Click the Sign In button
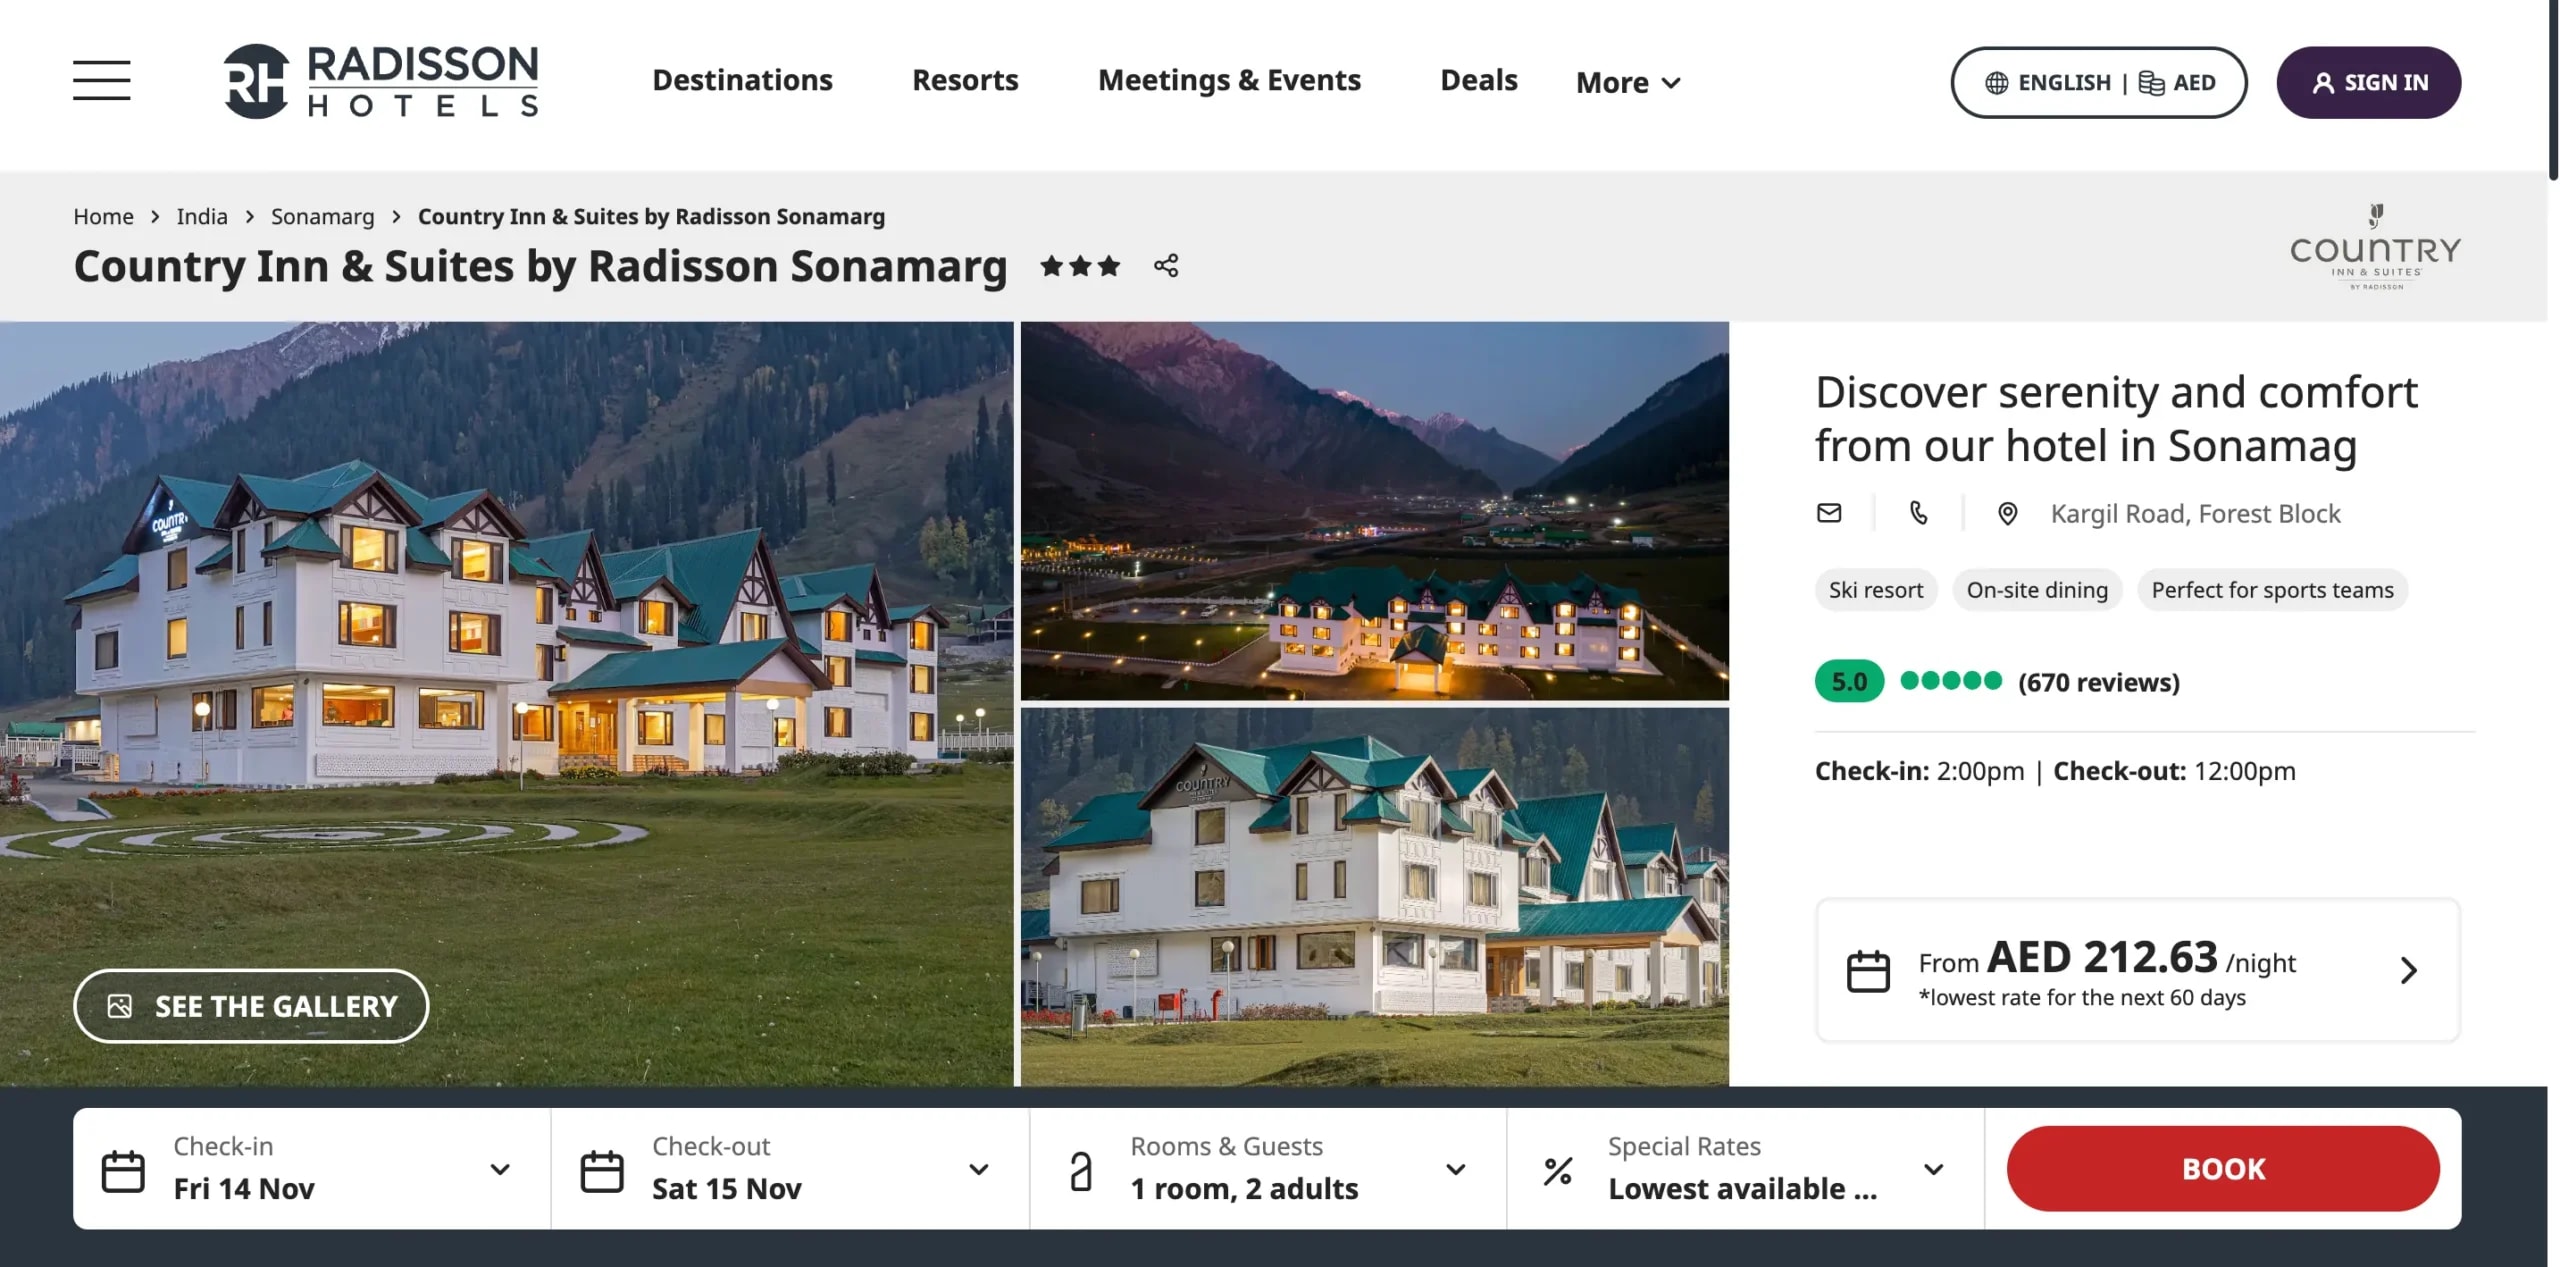The width and height of the screenshot is (2560, 1267). click(2369, 82)
